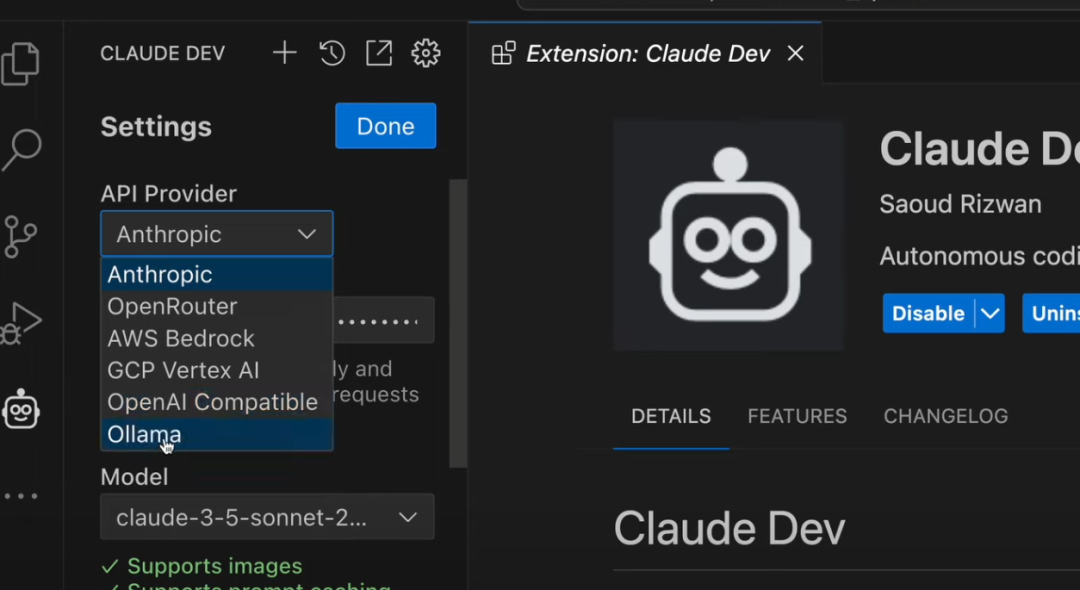Click the Claude Dev heading under Details
Viewport: 1080px width, 590px height.
(x=729, y=529)
